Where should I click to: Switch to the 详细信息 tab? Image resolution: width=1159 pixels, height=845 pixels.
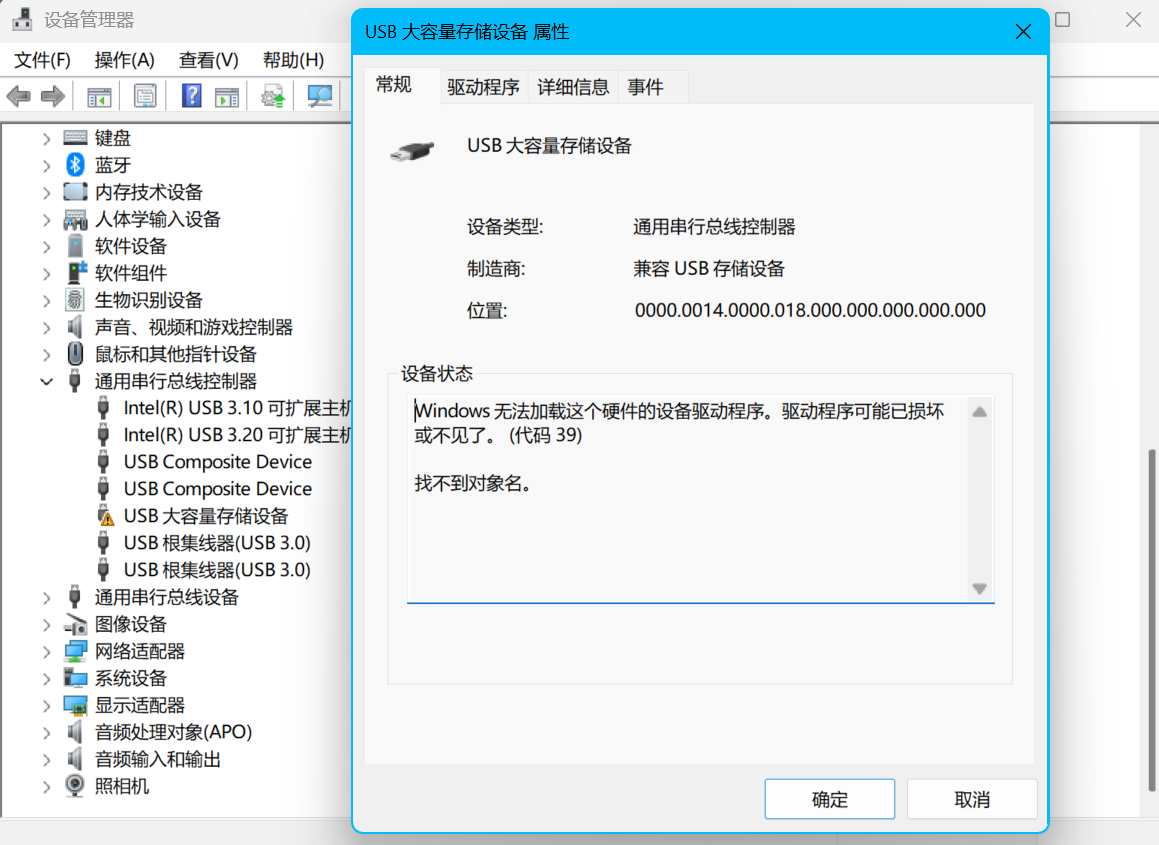coord(573,87)
